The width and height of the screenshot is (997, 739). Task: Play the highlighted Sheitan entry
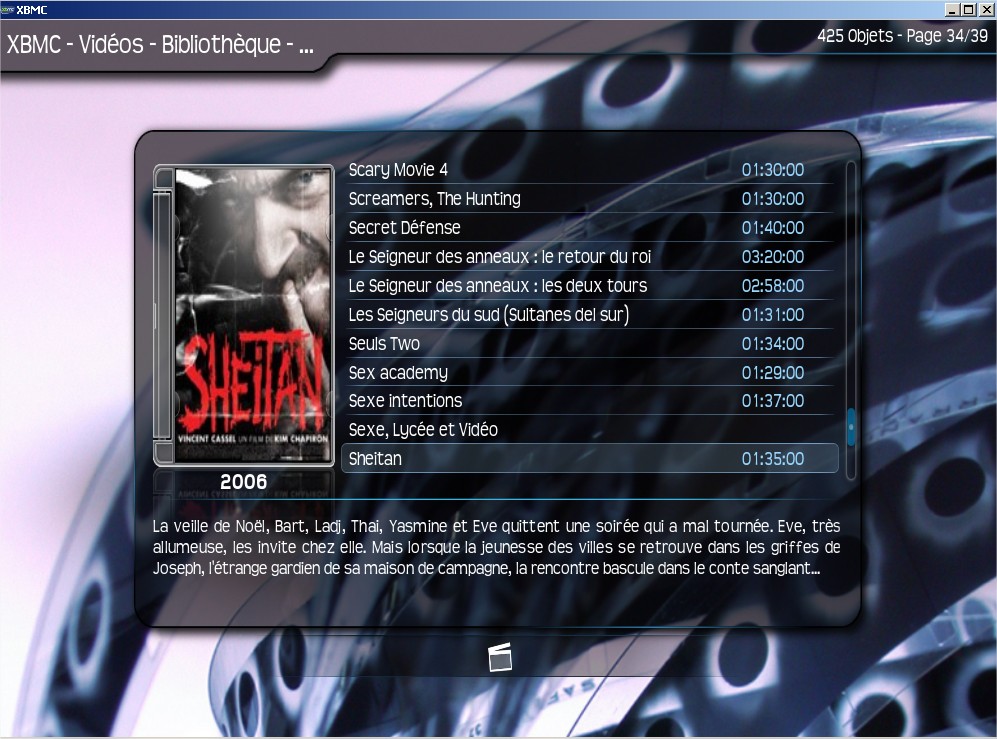pos(590,459)
